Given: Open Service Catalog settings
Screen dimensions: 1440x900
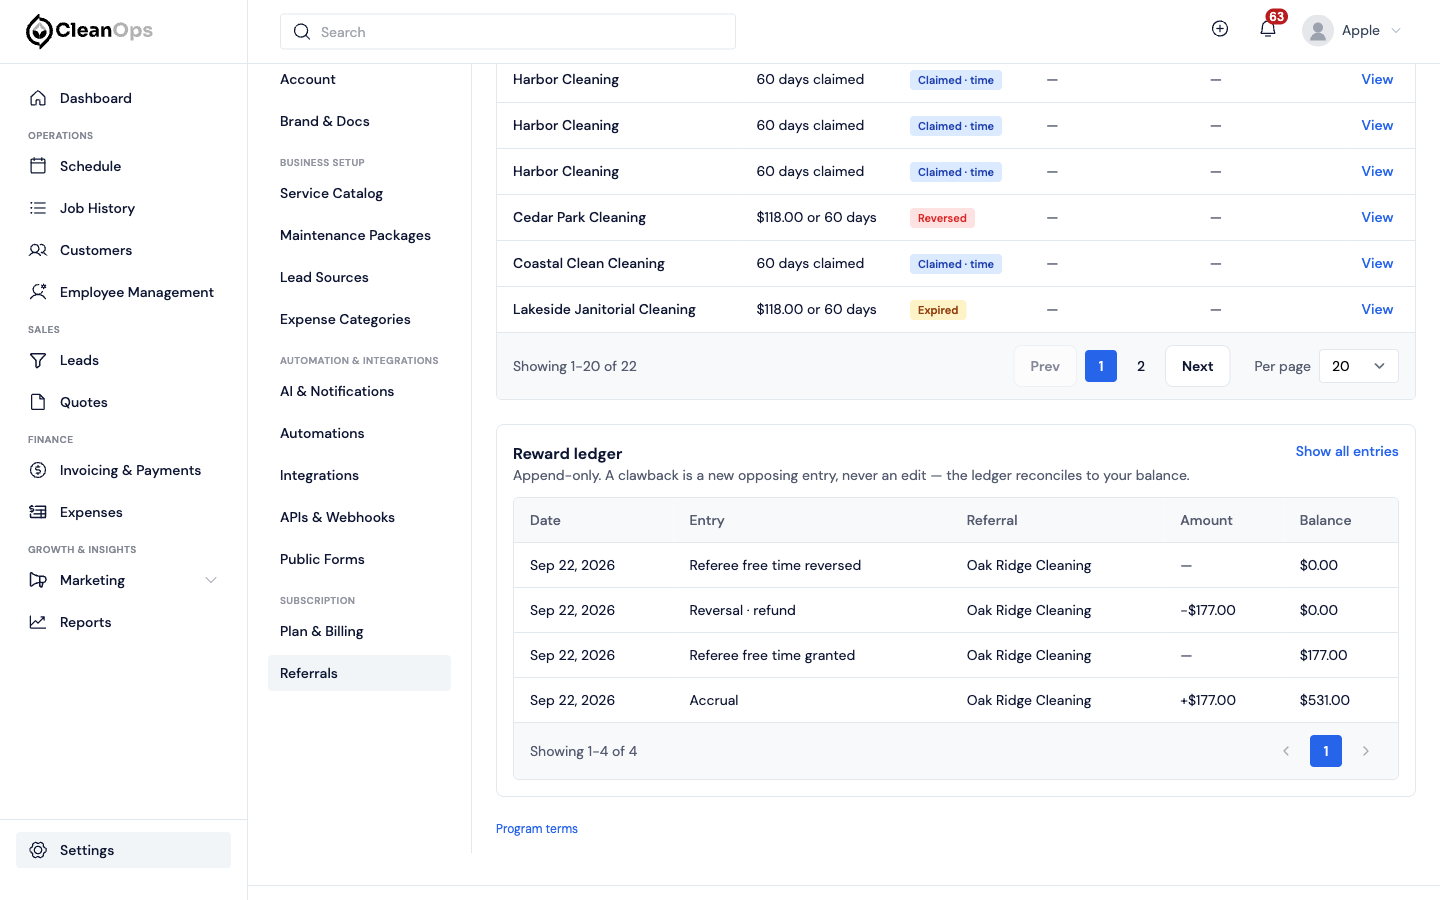Looking at the screenshot, I should (331, 193).
